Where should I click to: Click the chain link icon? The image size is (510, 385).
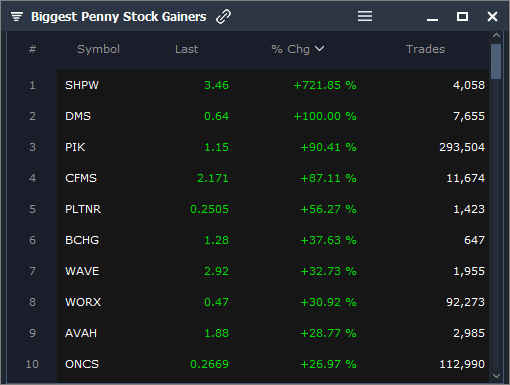pyautogui.click(x=223, y=17)
